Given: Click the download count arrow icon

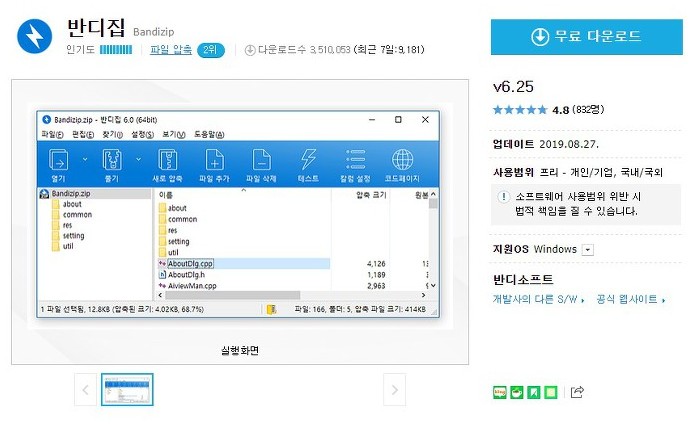Looking at the screenshot, I should click(x=250, y=50).
